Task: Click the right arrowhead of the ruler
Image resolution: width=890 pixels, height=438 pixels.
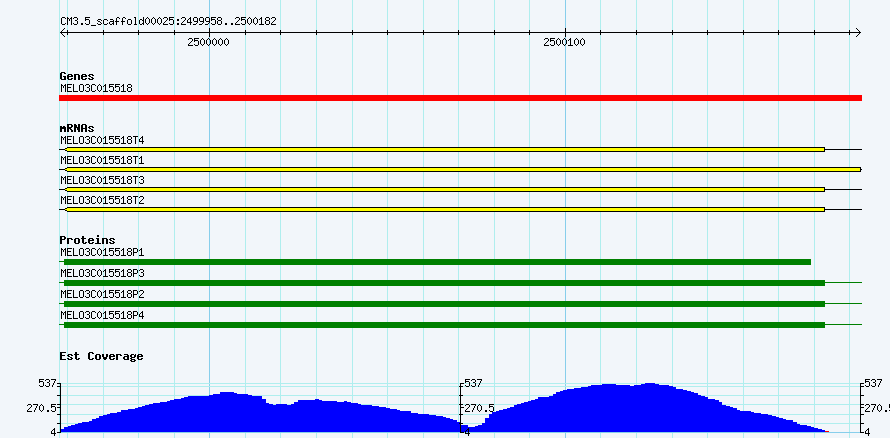Action: [858, 32]
